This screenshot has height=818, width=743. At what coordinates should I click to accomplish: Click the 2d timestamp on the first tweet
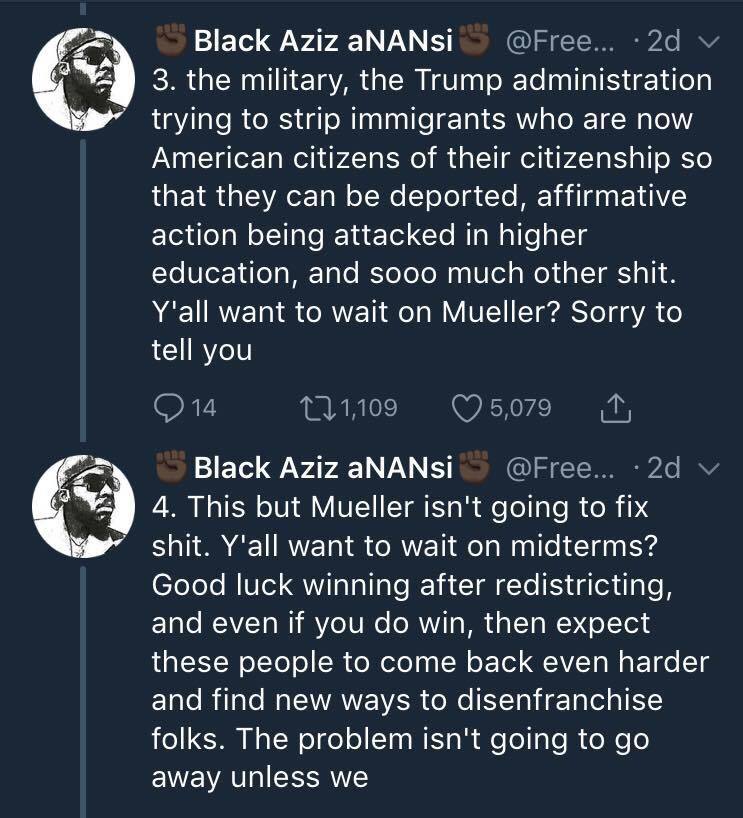click(663, 41)
